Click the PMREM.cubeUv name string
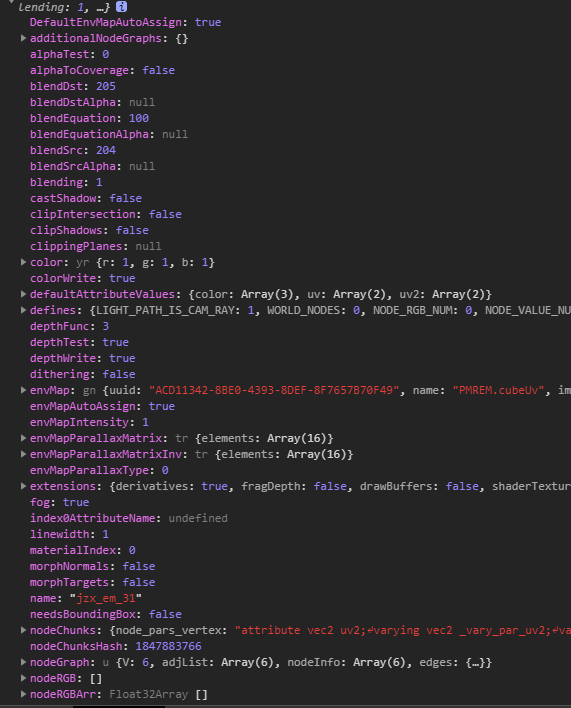The width and height of the screenshot is (571, 708). (498, 390)
